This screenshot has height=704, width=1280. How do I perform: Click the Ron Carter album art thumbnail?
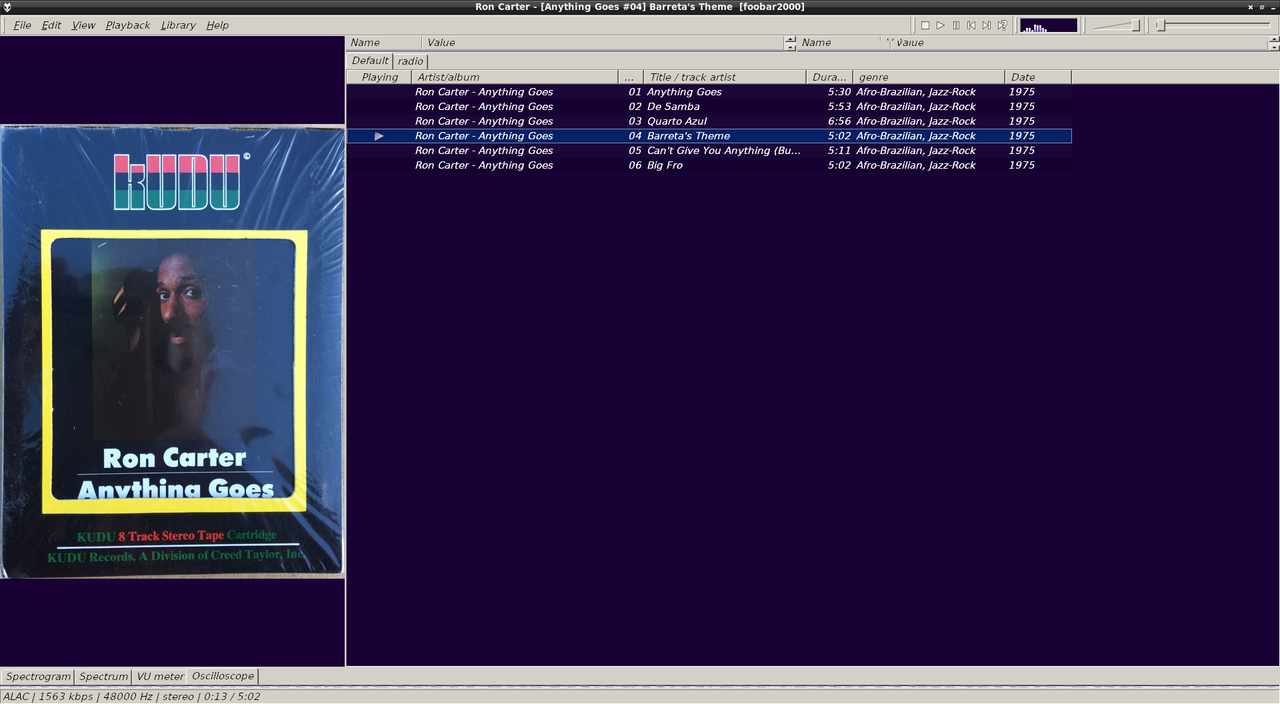tap(172, 351)
